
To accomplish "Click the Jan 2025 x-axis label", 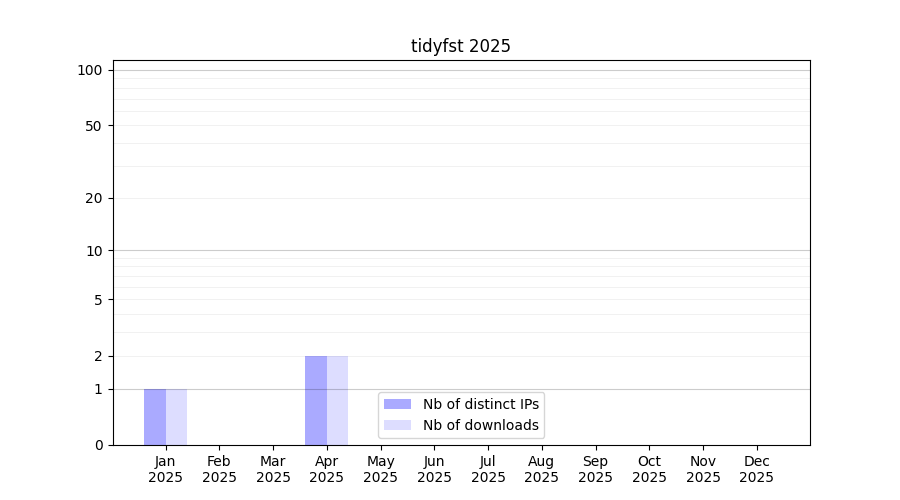I will 165,469.
